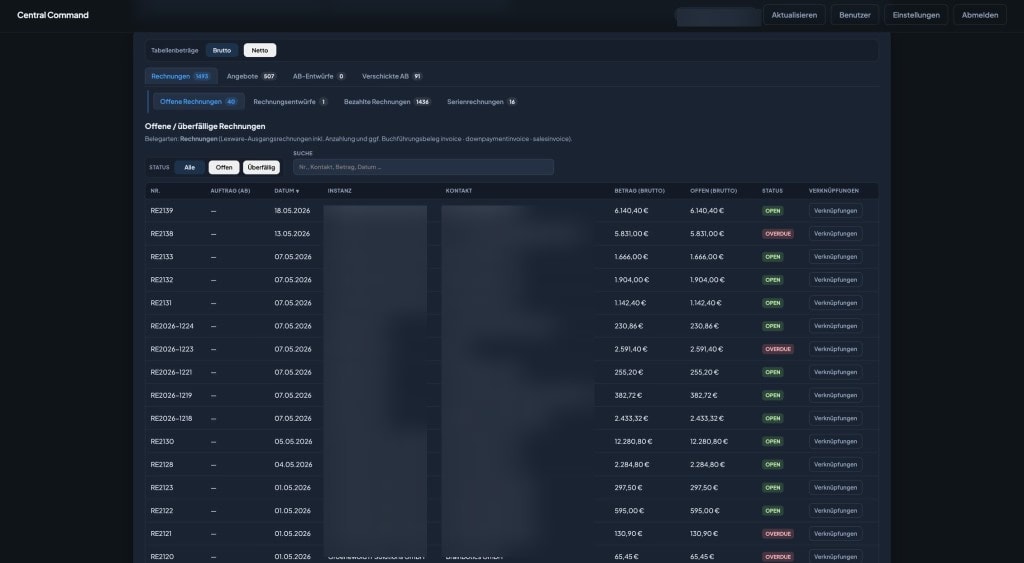Screen dimensions: 1024x563
Task: Select invoice number RE2139
Action: (x=162, y=211)
